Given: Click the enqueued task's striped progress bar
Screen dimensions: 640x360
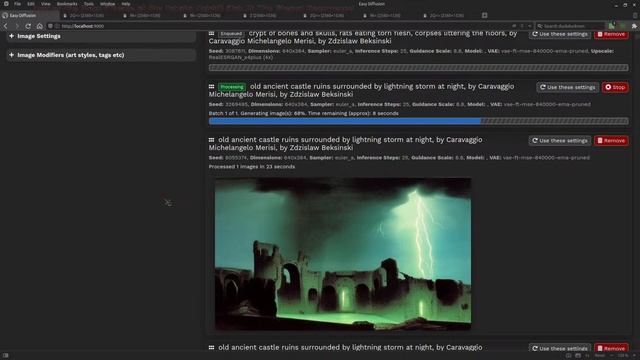Looking at the screenshot, I should [418, 67].
